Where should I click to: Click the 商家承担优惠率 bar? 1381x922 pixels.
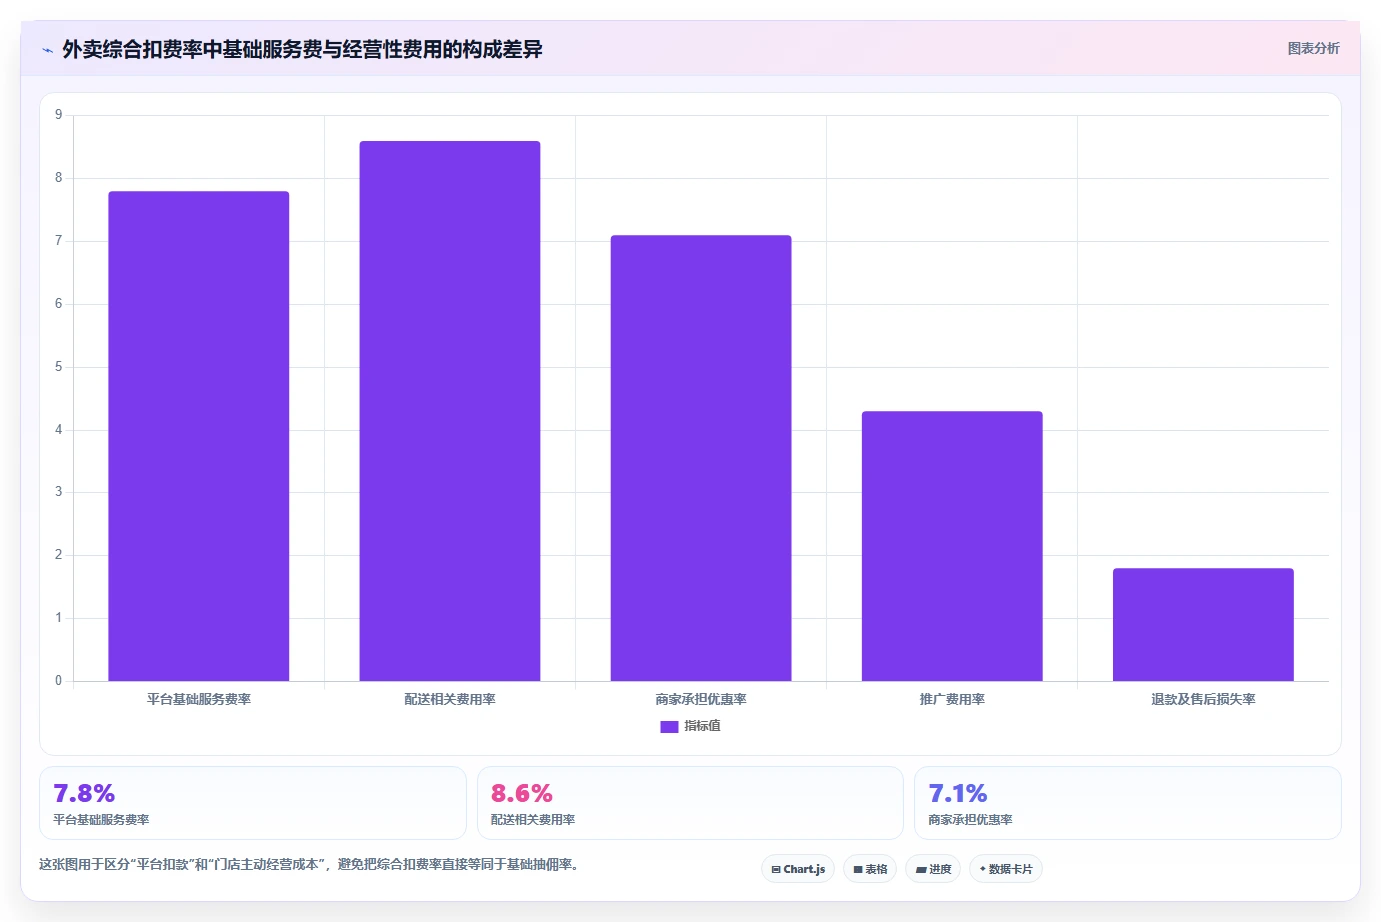[701, 458]
